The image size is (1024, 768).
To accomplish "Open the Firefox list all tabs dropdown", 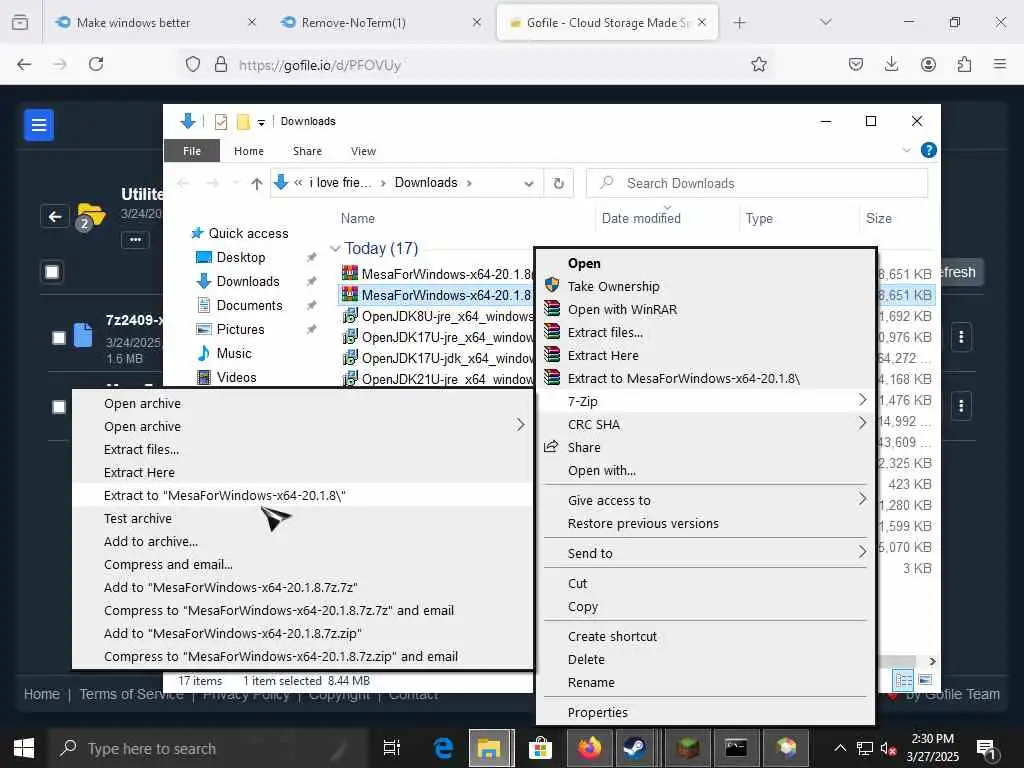I will (825, 22).
